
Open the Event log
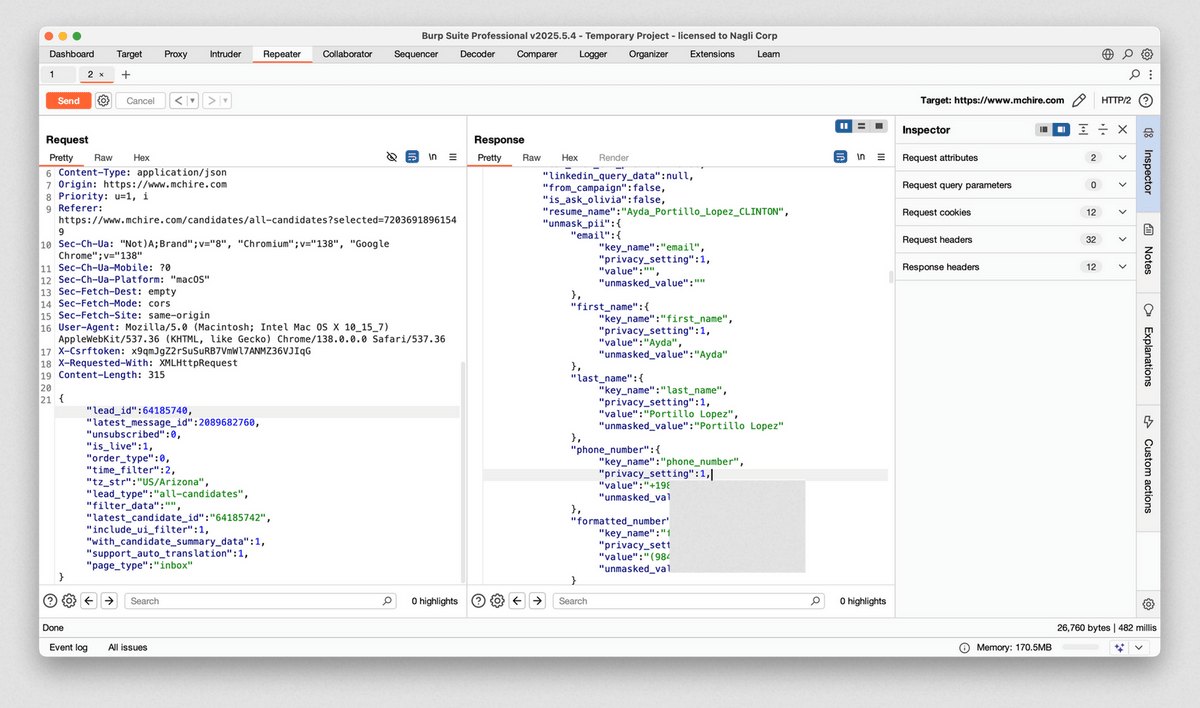68,647
